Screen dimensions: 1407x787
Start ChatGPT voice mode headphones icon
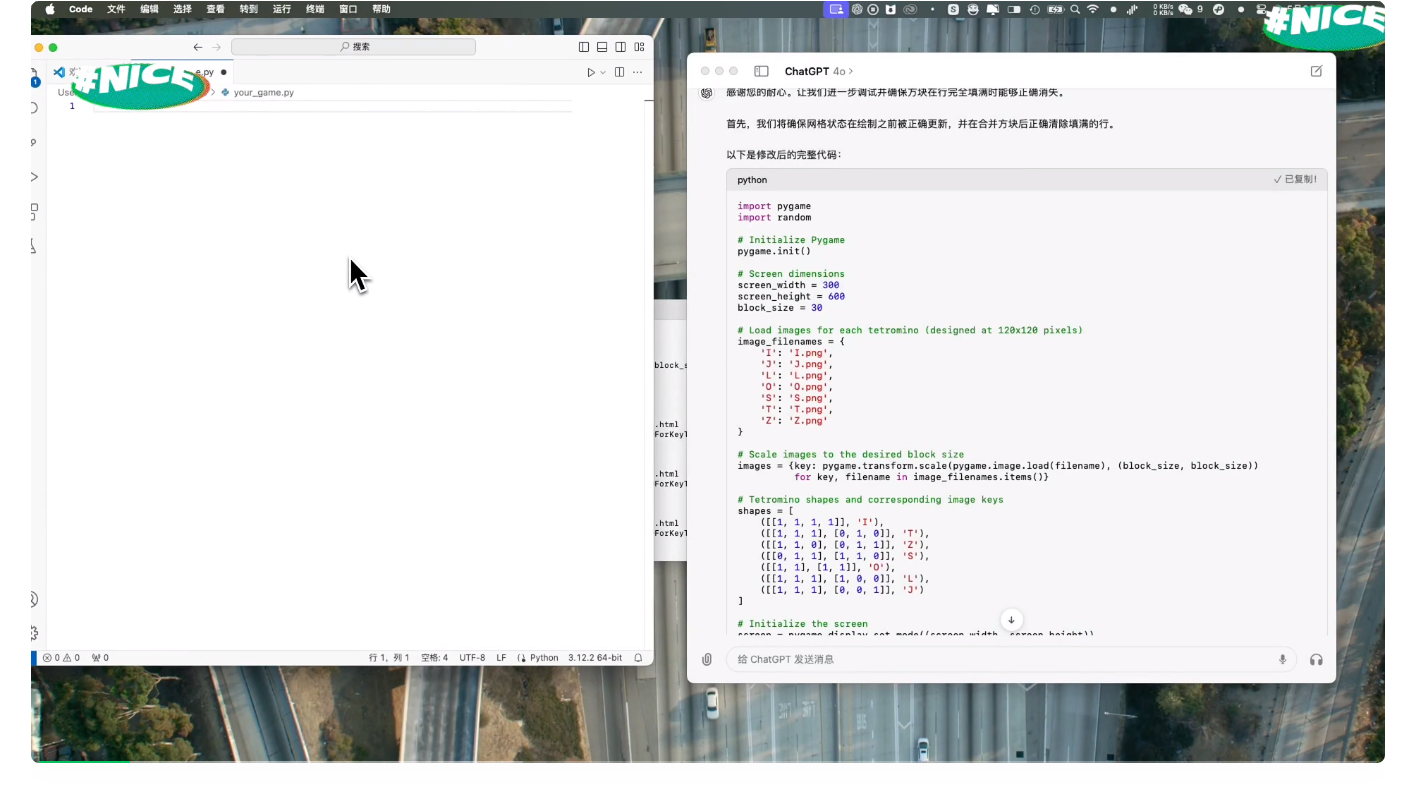pos(1316,659)
